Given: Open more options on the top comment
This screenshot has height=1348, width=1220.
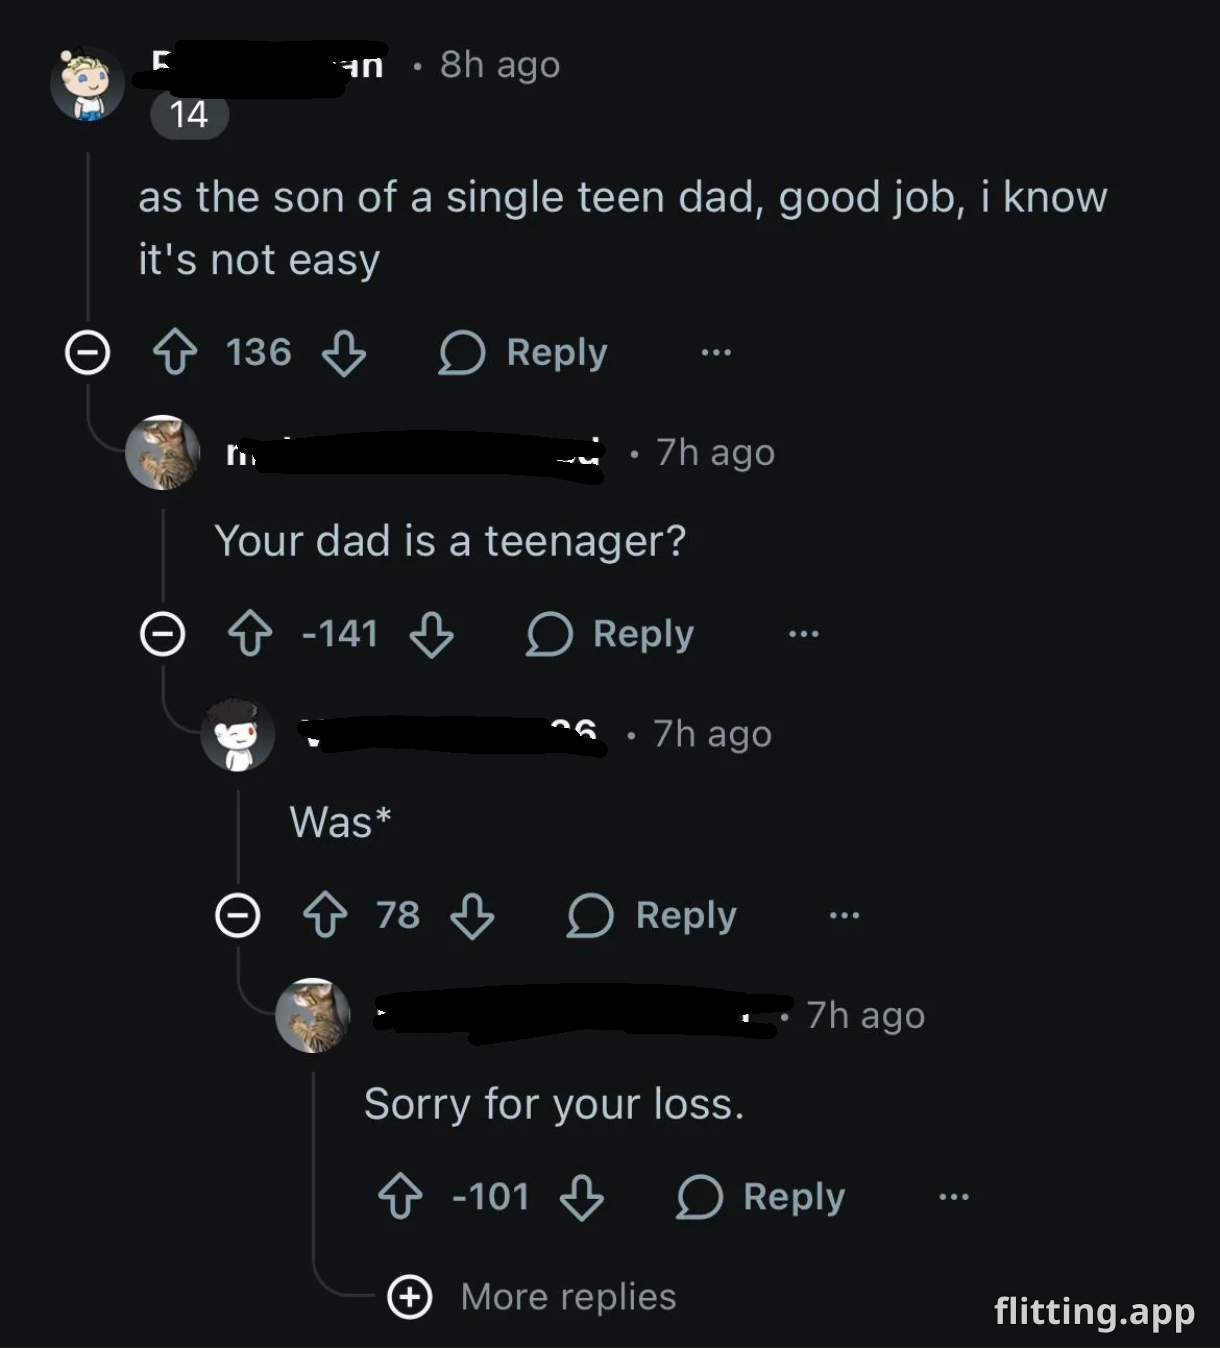Looking at the screenshot, I should (716, 351).
